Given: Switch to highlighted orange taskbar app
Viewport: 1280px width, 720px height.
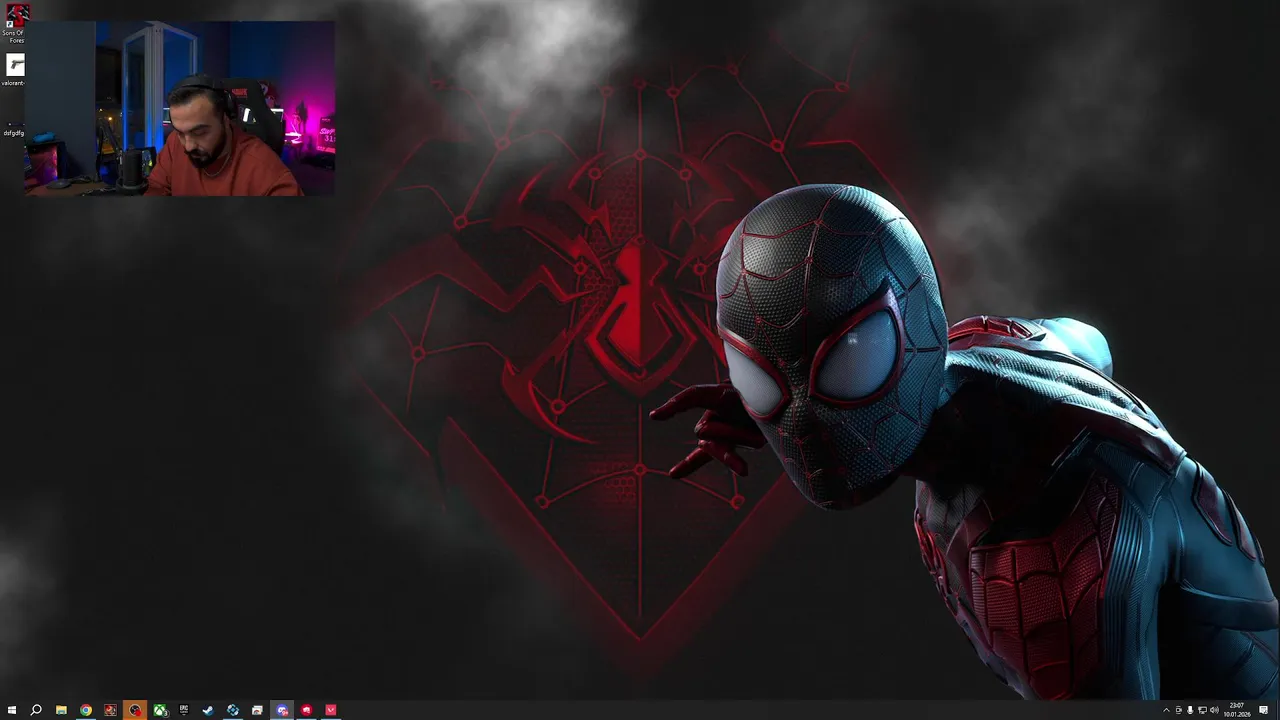Looking at the screenshot, I should tap(135, 710).
